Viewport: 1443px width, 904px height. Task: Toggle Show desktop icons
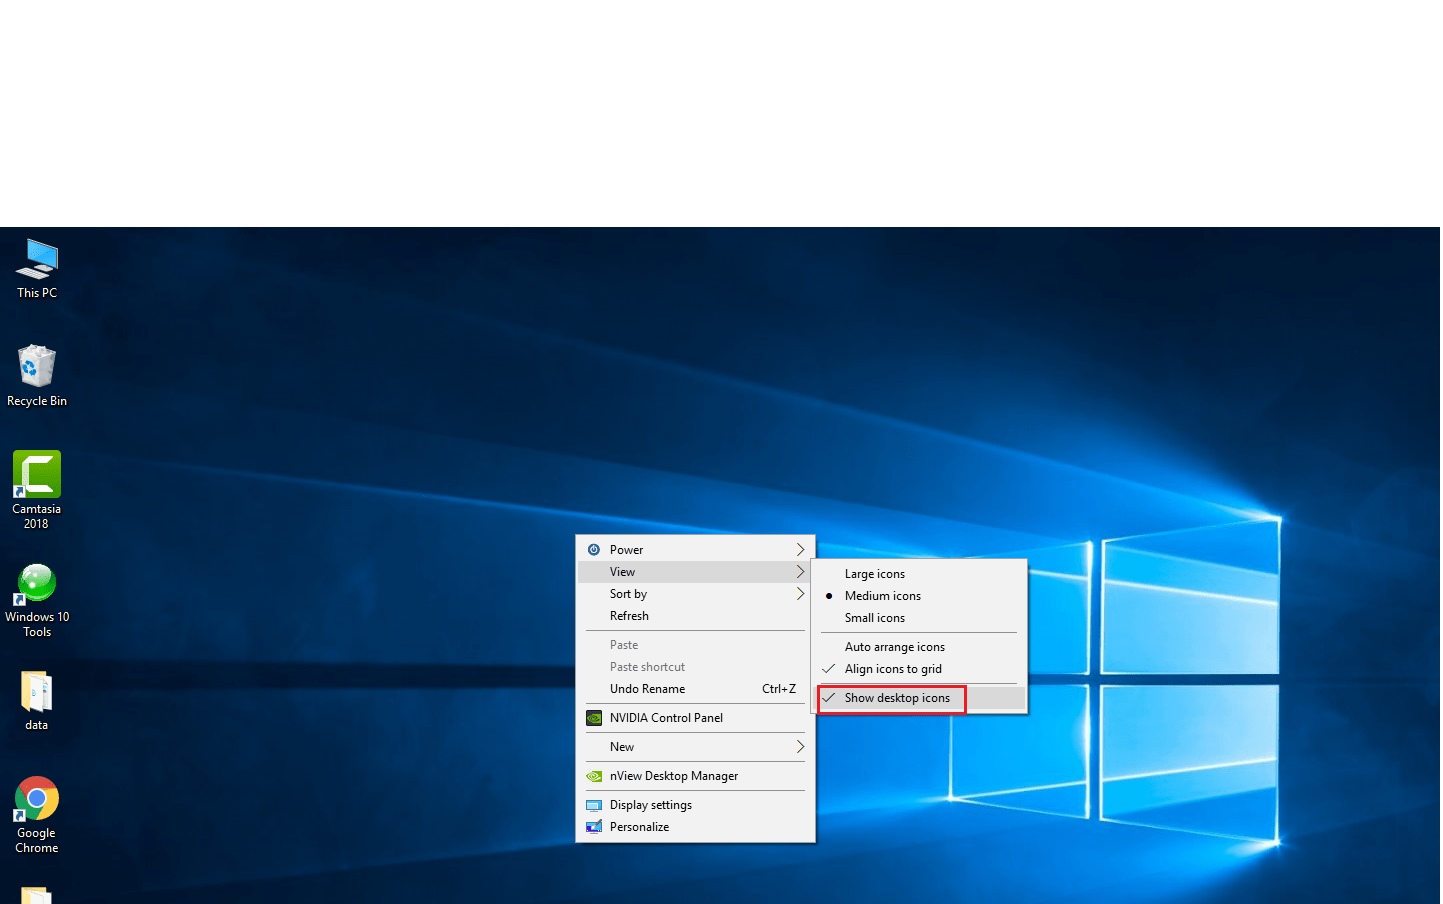[896, 697]
